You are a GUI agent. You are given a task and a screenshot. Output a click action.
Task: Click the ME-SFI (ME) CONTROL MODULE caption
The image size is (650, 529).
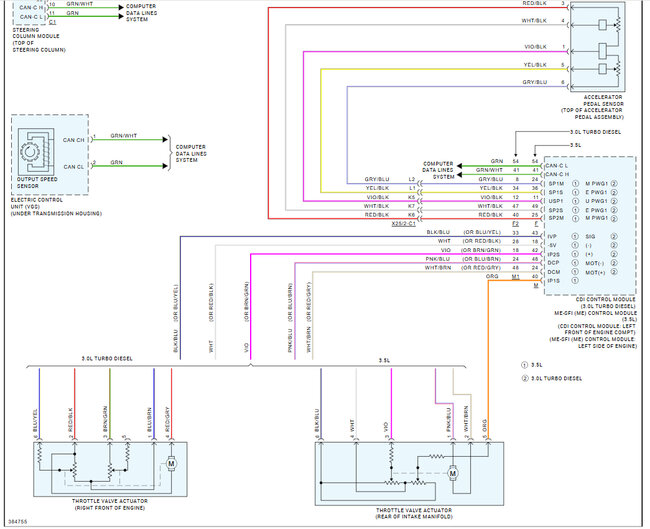click(595, 313)
